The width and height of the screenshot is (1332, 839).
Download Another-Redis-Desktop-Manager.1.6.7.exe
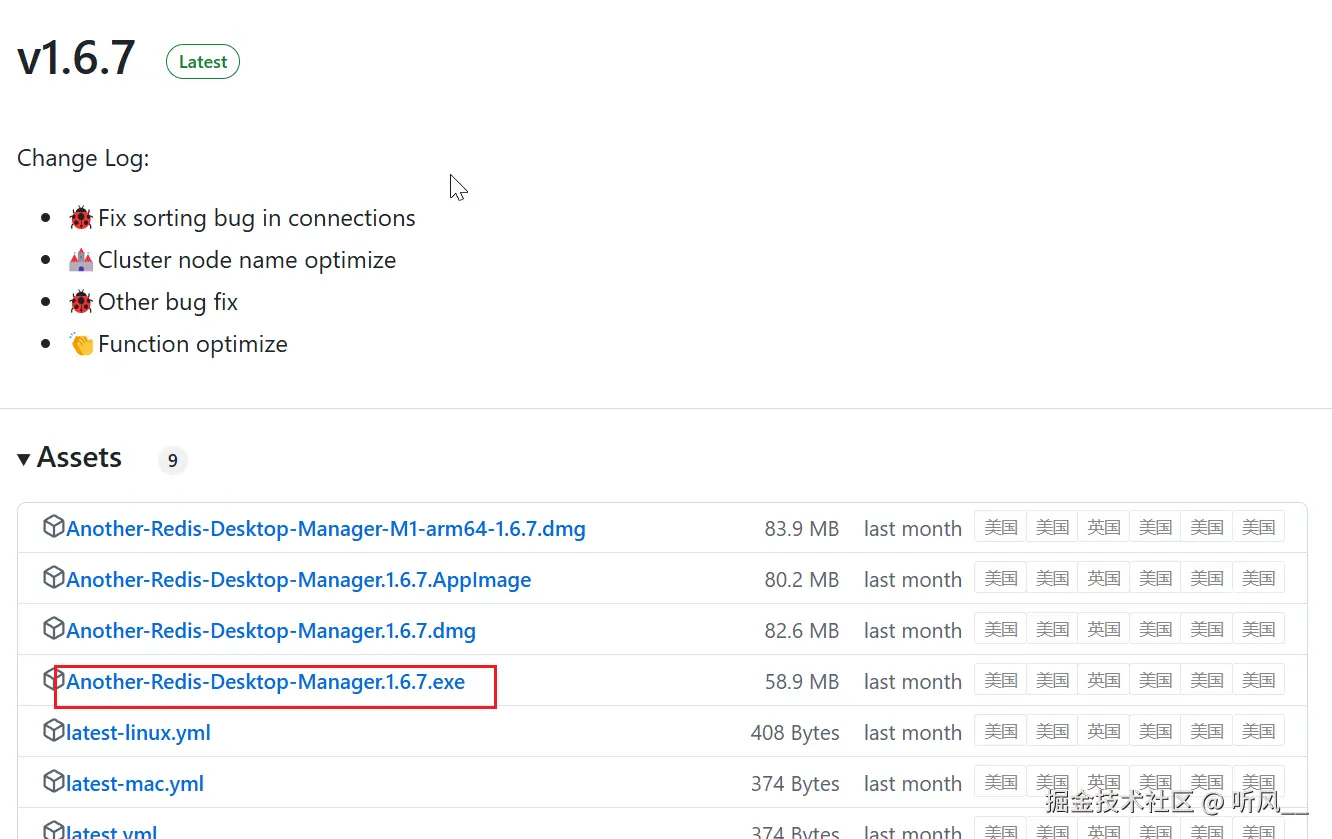click(x=266, y=682)
